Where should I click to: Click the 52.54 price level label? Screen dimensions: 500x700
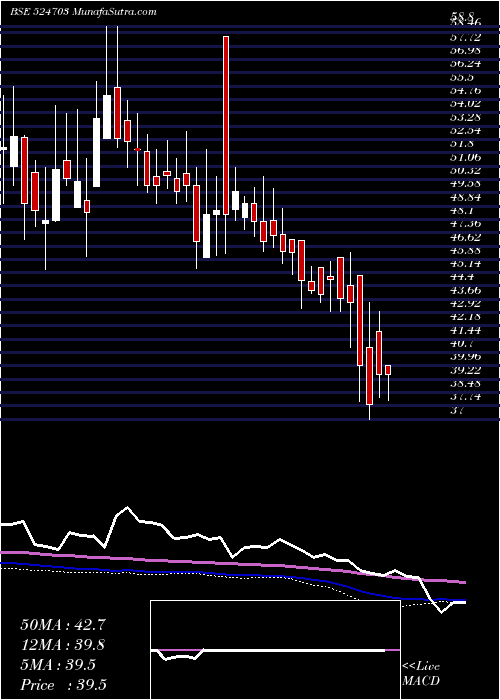465,130
